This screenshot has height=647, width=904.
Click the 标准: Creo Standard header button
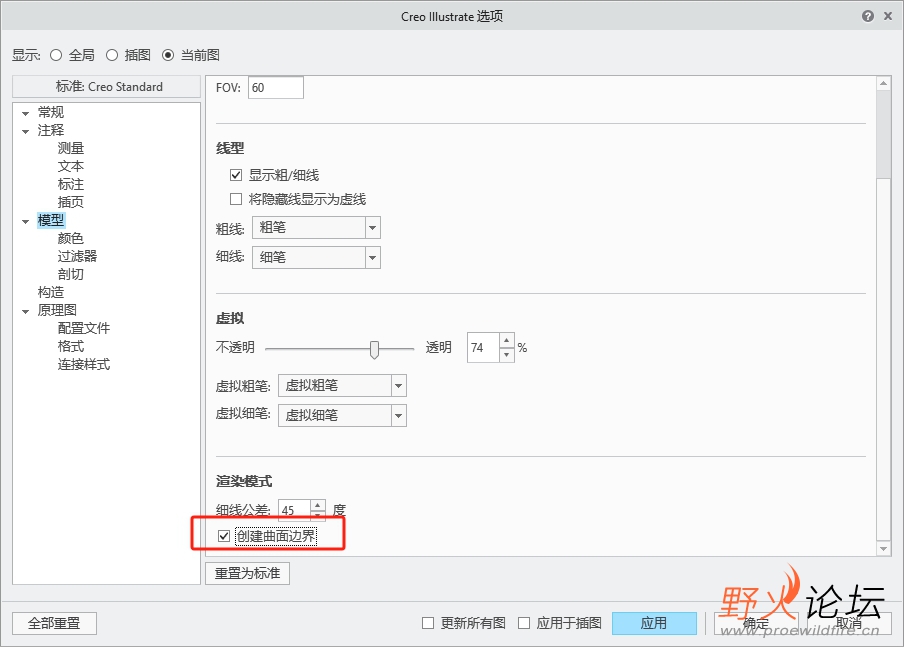coord(107,86)
